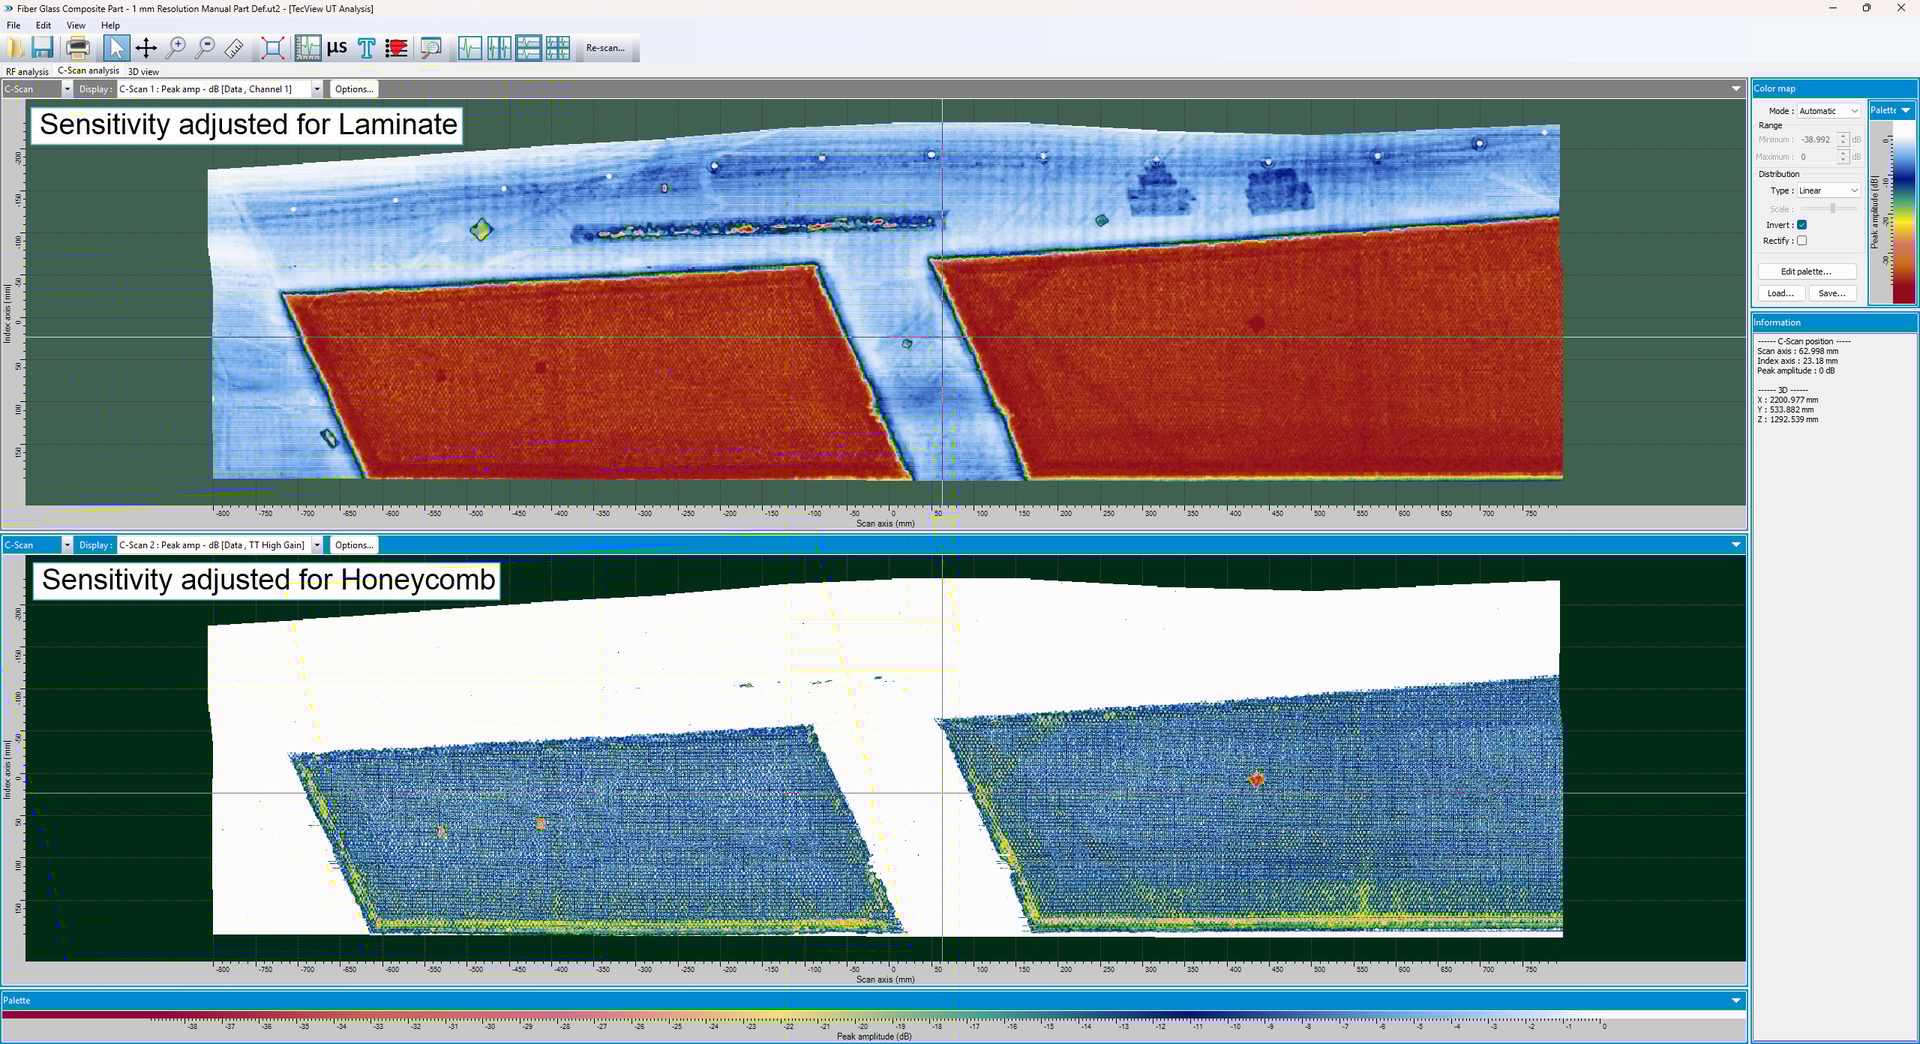This screenshot has height=1044, width=1920.
Task: Switch to the RF analysis tab
Action: point(27,71)
